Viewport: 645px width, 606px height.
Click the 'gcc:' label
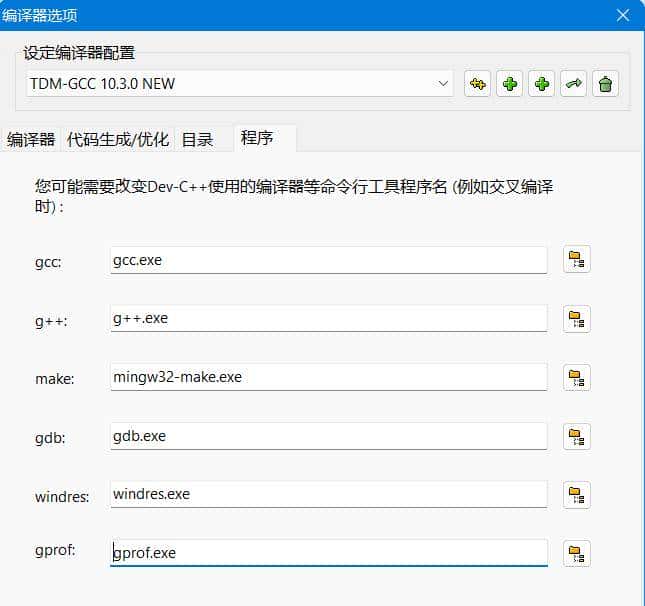48,262
